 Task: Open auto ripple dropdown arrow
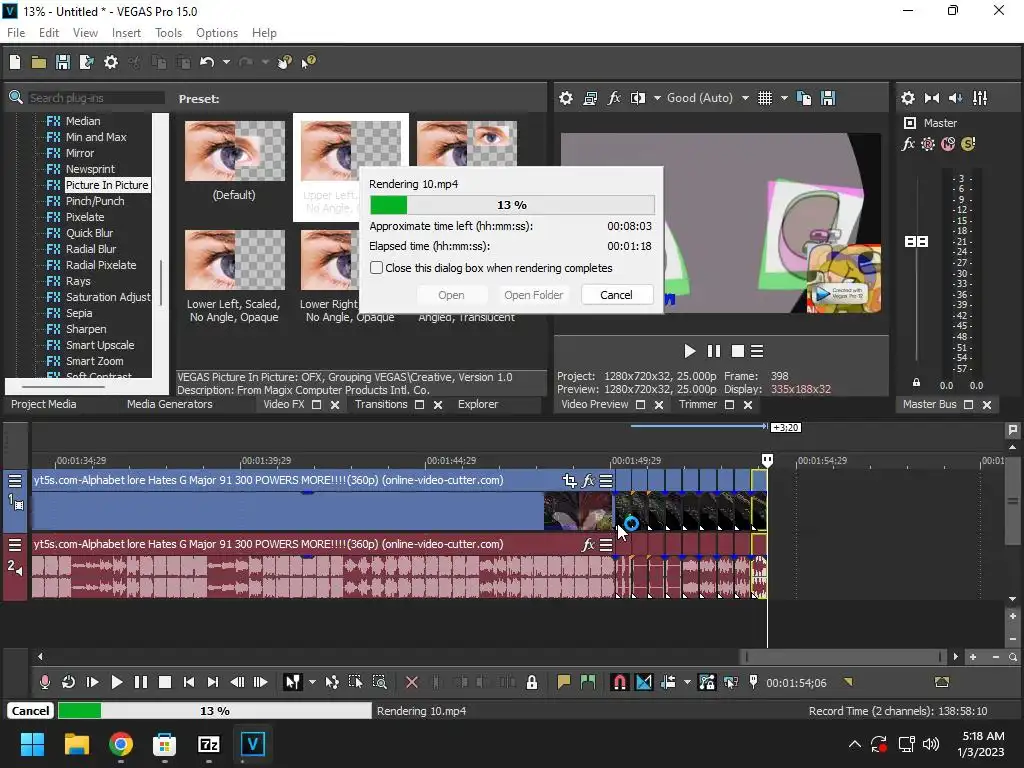(687, 682)
